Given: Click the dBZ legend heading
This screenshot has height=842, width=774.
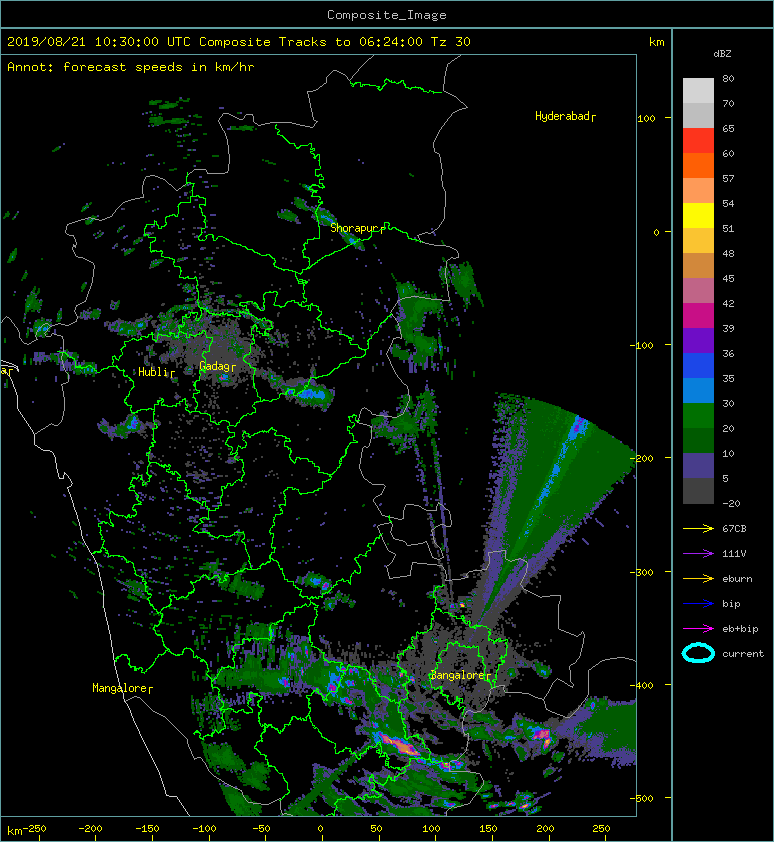Looking at the screenshot, I should pyautogui.click(x=722, y=54).
